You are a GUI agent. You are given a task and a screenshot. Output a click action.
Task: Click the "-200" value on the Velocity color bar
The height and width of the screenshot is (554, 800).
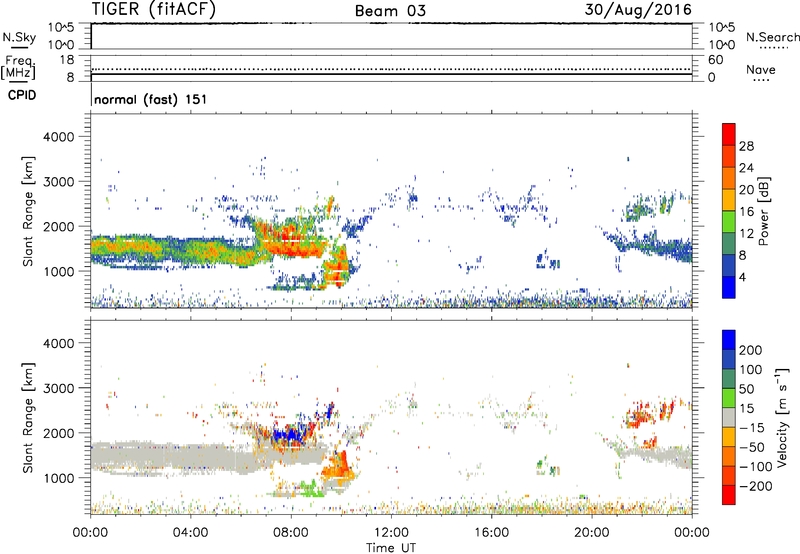coord(755,486)
